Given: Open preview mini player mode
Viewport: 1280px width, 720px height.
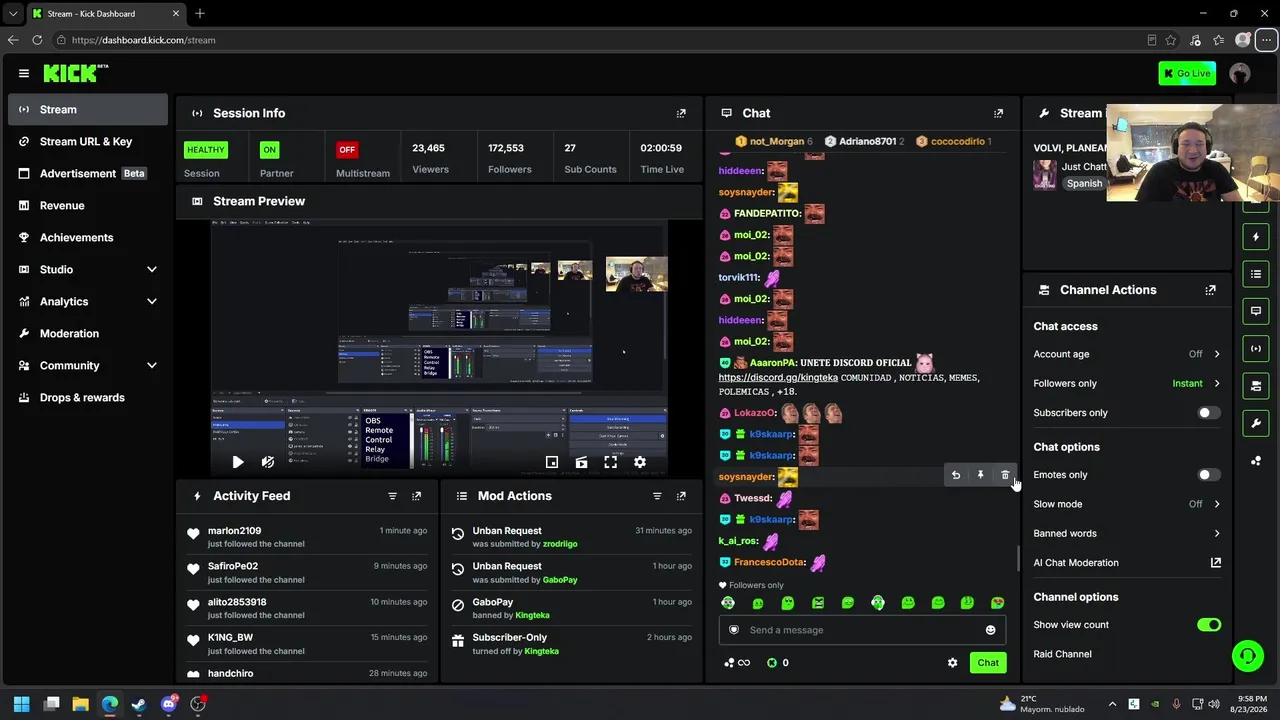Looking at the screenshot, I should pos(552,462).
